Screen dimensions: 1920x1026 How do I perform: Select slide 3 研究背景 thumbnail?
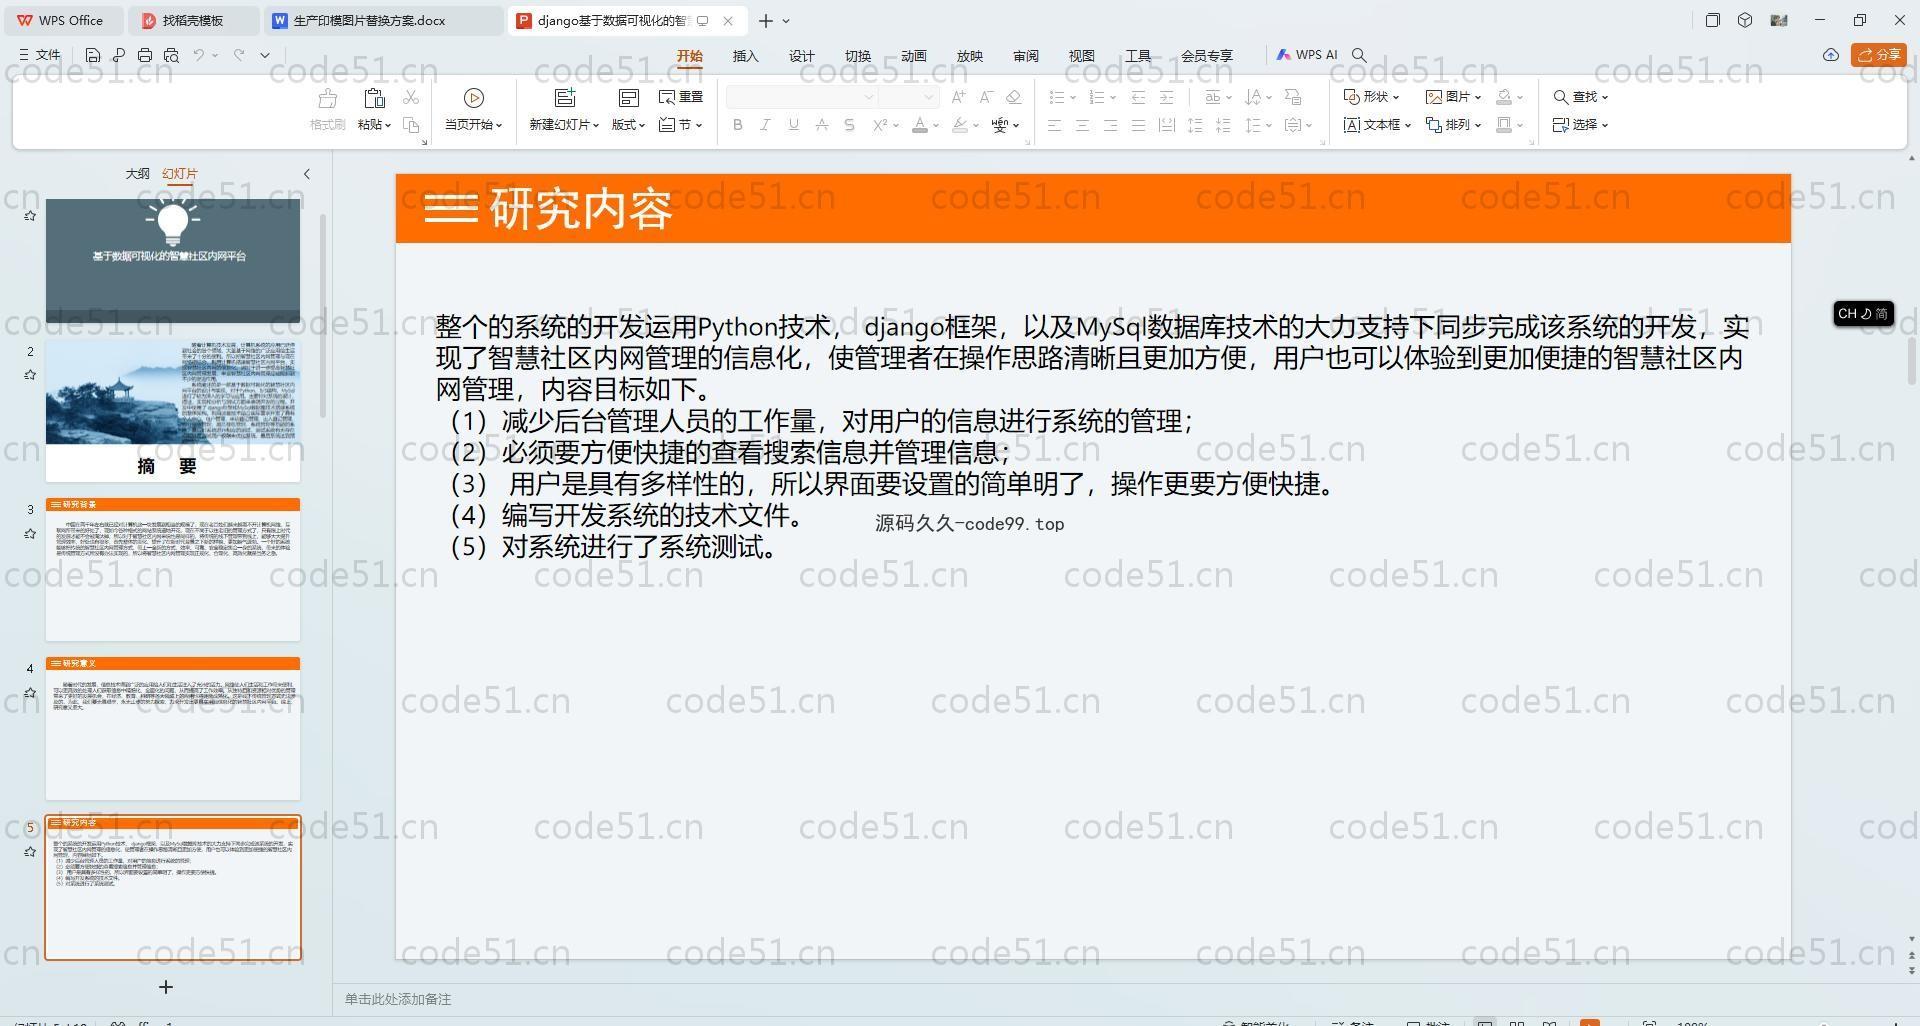point(173,569)
